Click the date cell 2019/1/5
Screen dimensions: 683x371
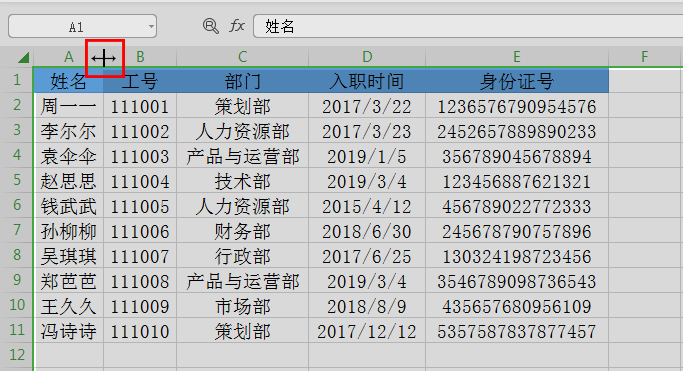tap(367, 156)
